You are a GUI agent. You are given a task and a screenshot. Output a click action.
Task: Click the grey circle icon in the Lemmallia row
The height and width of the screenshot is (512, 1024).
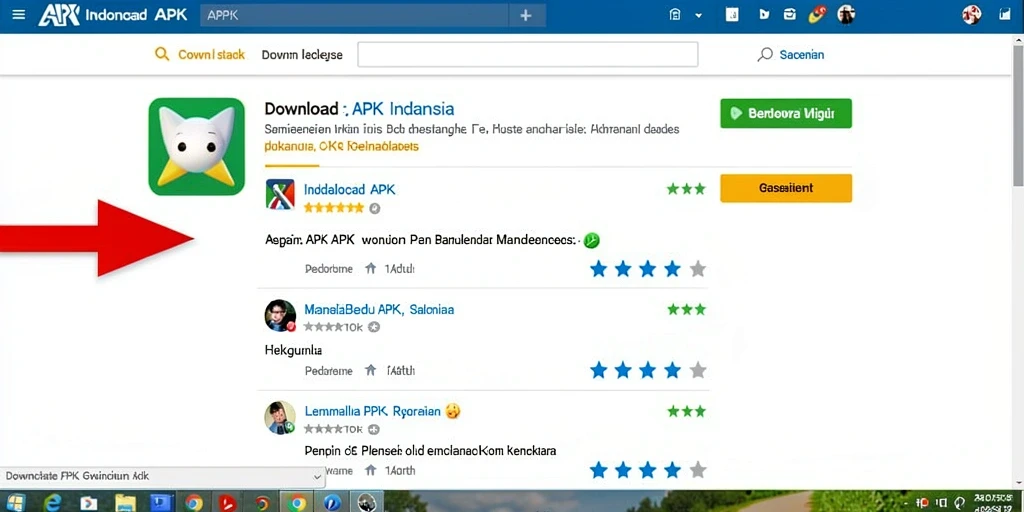[x=374, y=430]
